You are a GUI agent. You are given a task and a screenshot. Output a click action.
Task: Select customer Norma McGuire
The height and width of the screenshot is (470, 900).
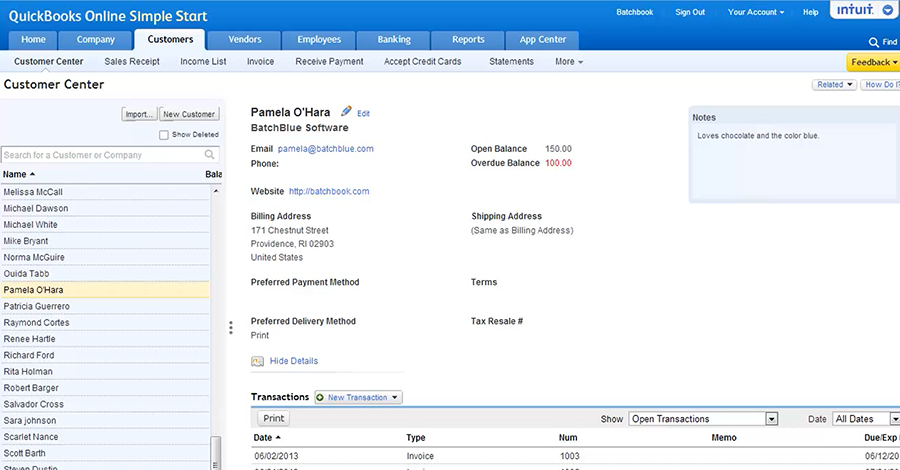106,257
